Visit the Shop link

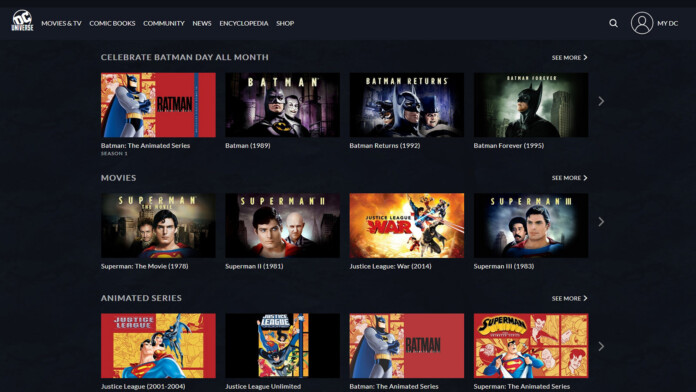[x=285, y=23]
